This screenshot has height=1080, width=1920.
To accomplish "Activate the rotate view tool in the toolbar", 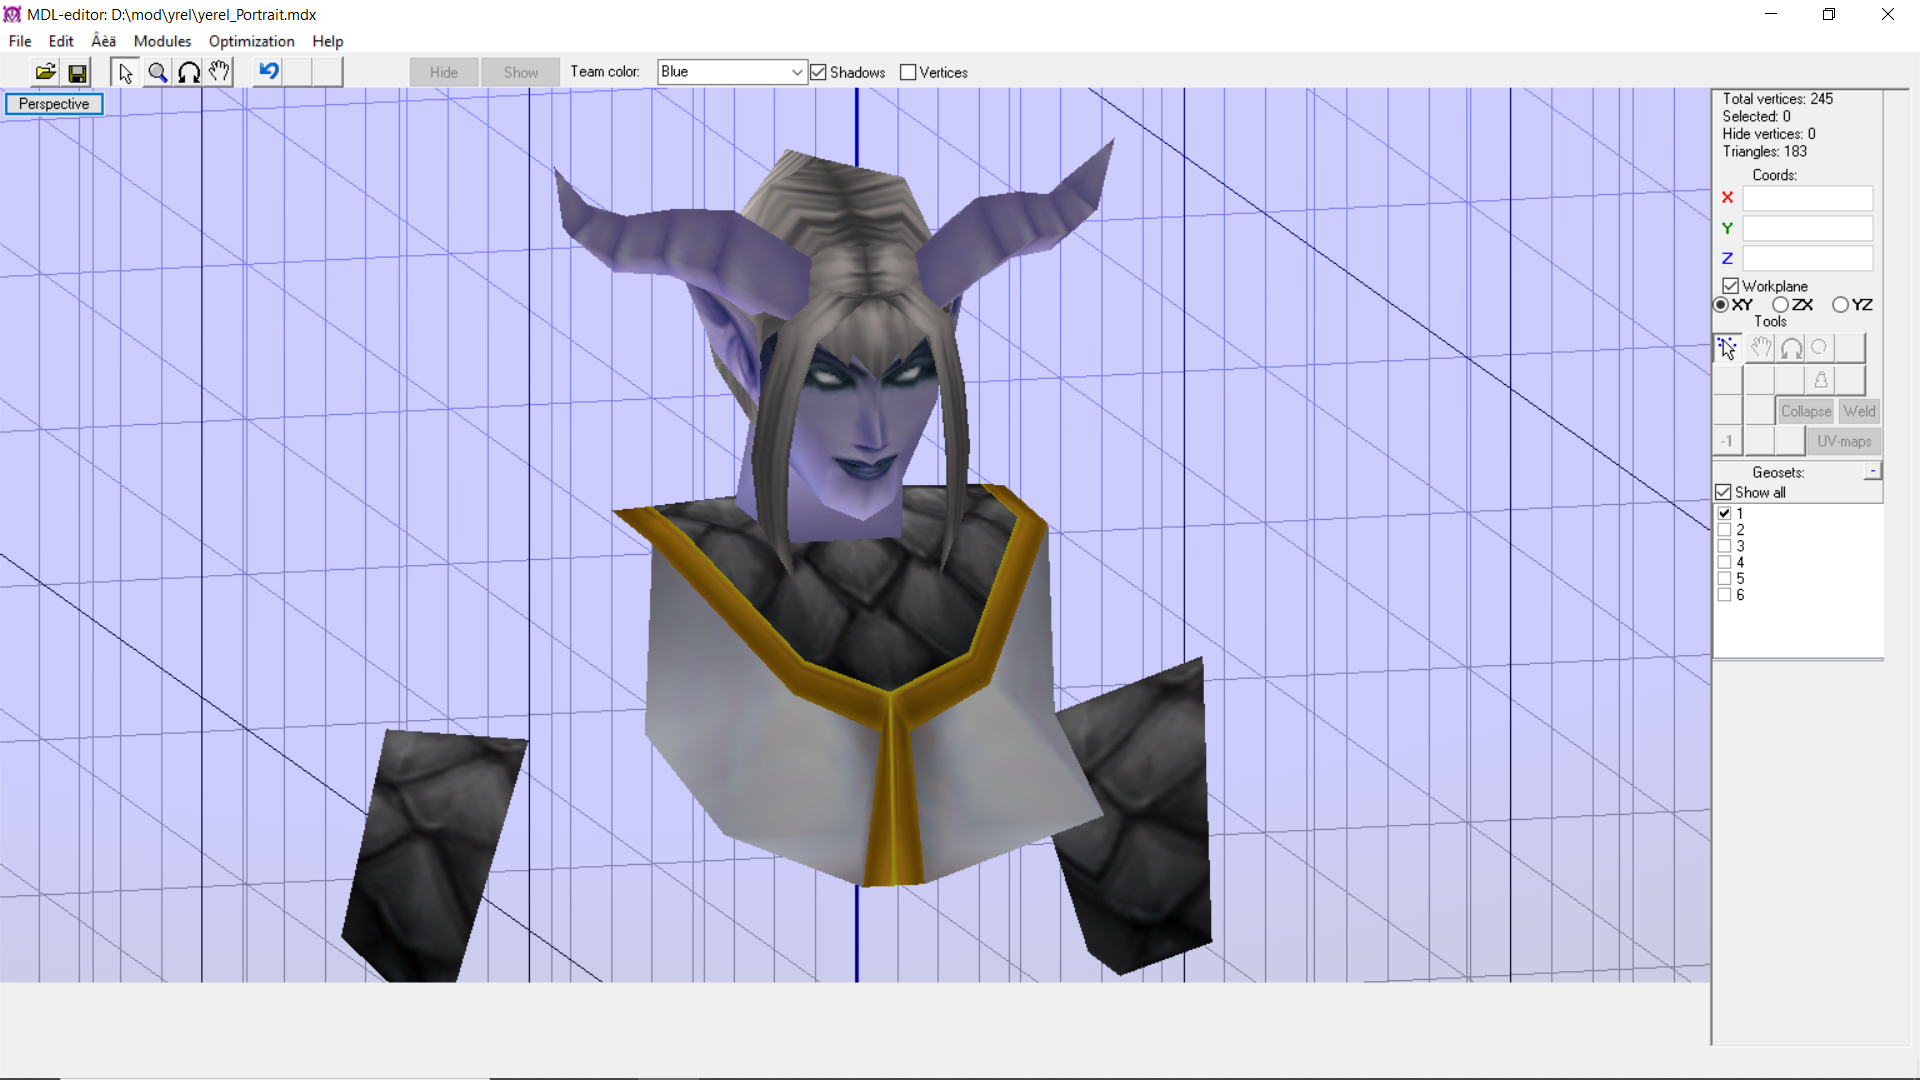I will 188,72.
